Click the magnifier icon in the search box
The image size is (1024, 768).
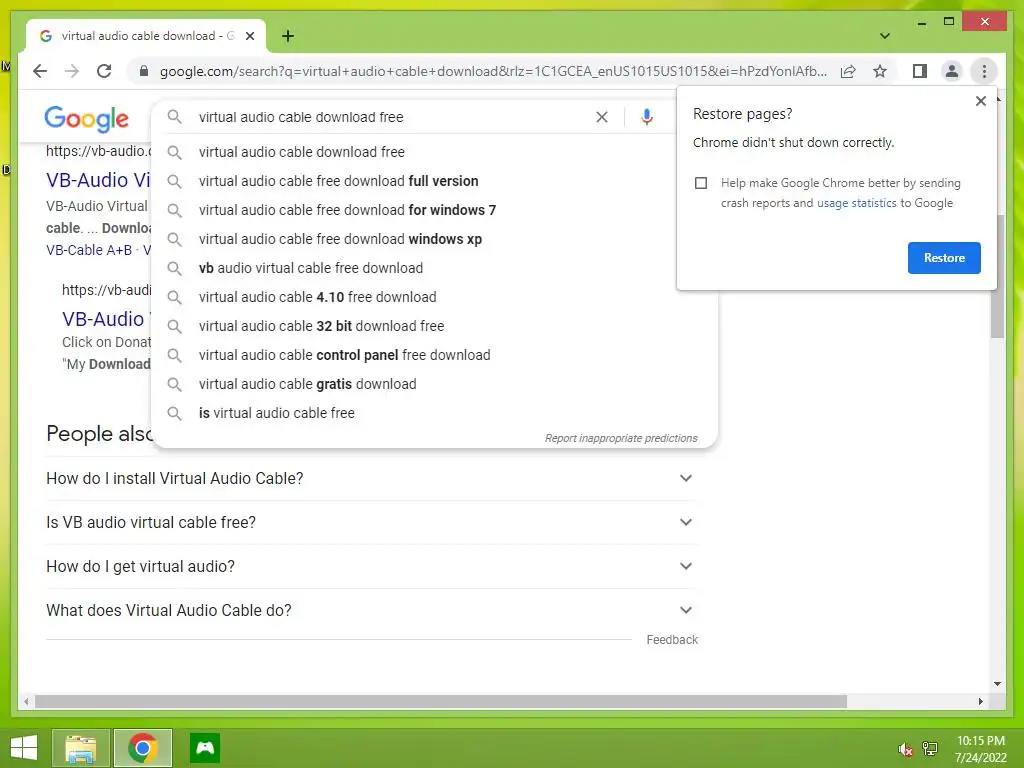174,117
